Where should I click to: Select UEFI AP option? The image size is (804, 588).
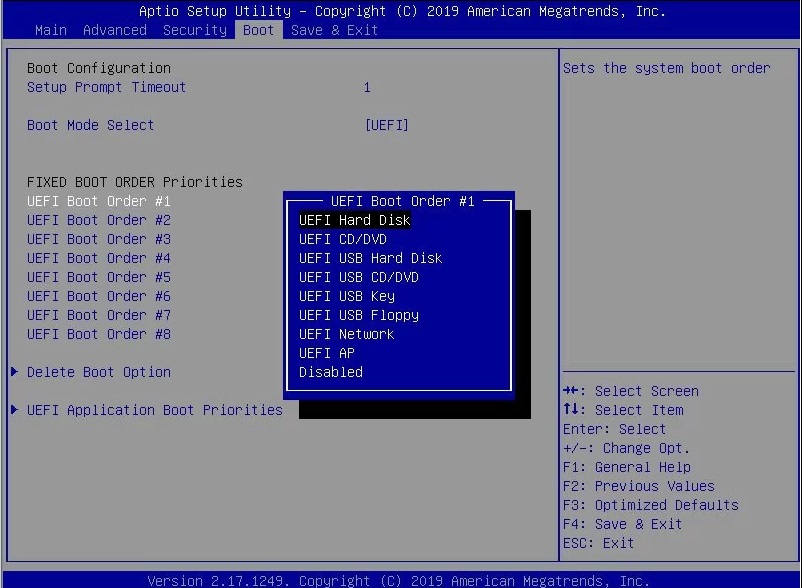click(x=326, y=353)
